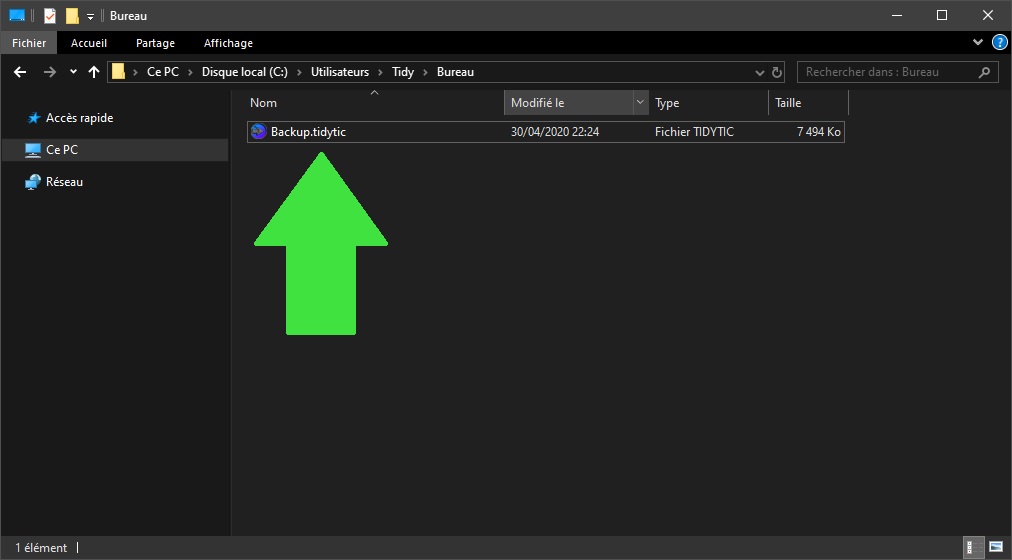Minimize the Bureau window
The height and width of the screenshot is (560, 1012).
click(896, 15)
